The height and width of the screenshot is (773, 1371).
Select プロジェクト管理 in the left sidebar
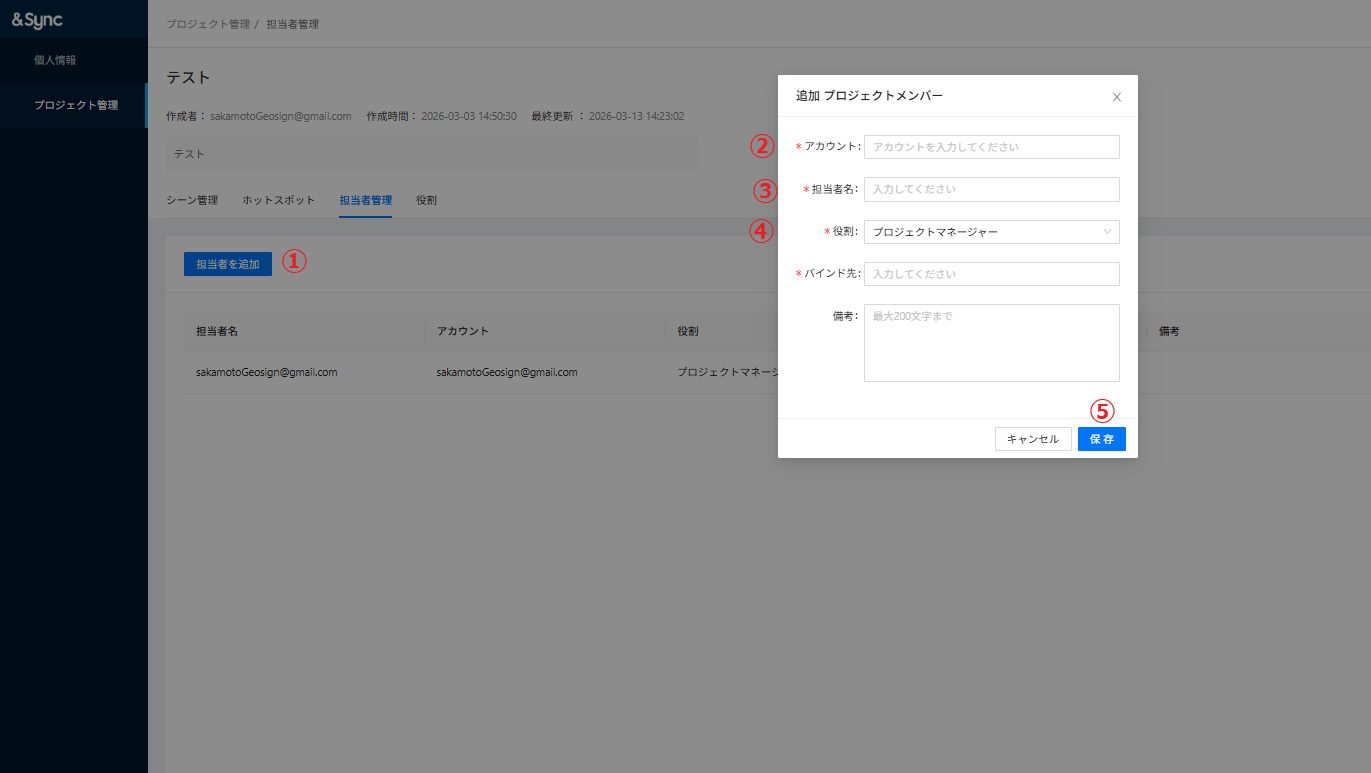click(75, 105)
